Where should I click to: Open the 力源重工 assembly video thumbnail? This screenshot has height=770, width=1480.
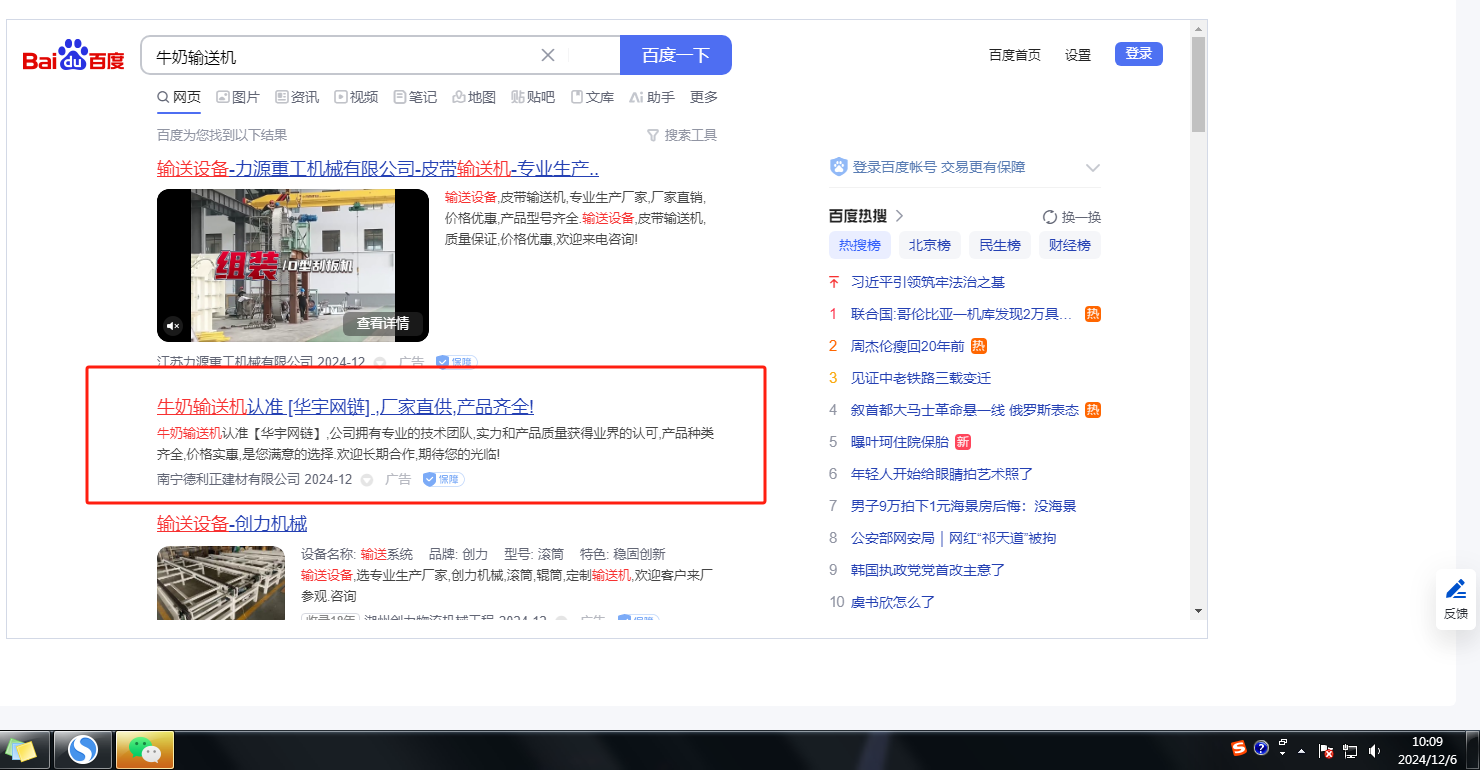293,265
